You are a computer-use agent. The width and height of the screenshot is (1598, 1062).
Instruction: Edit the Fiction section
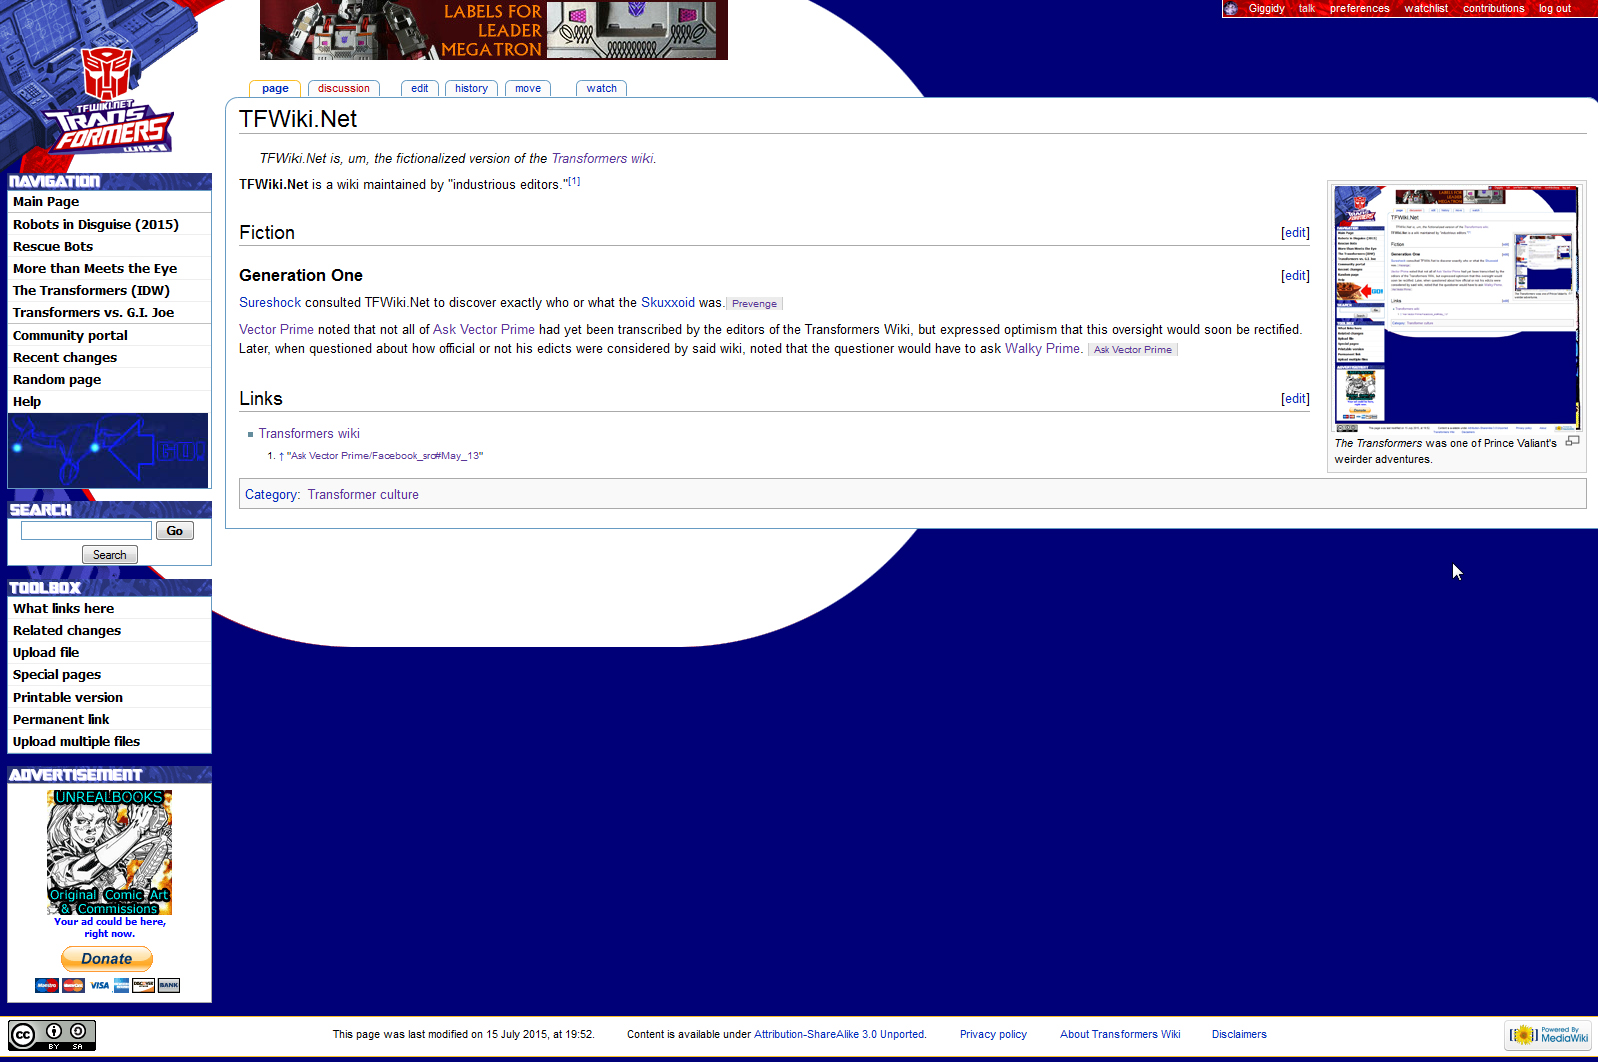pos(1295,233)
